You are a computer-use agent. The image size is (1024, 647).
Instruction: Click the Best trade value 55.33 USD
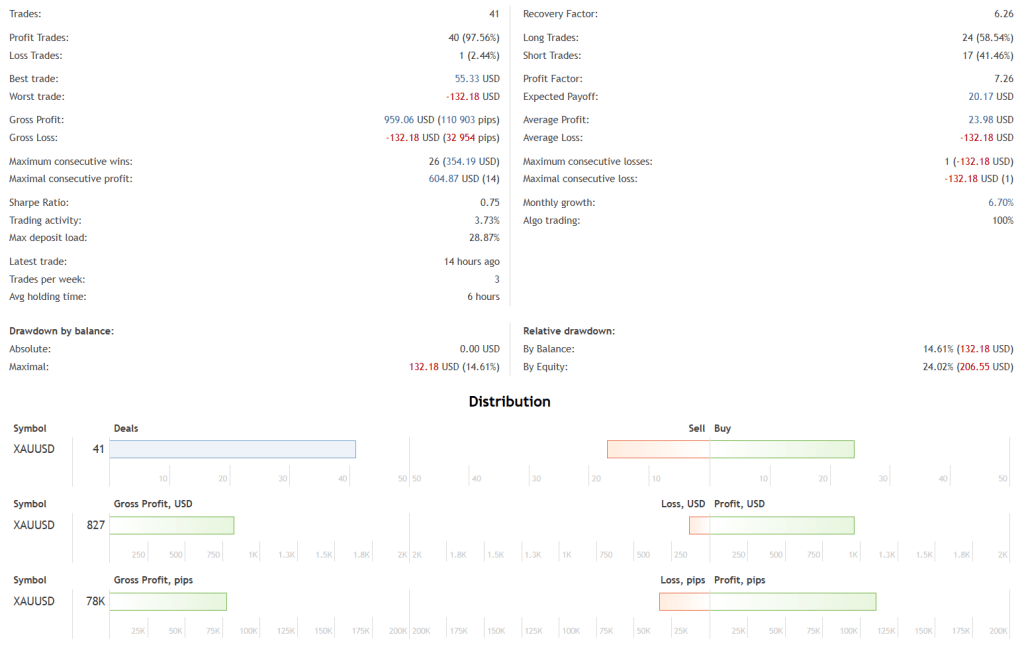[476, 78]
